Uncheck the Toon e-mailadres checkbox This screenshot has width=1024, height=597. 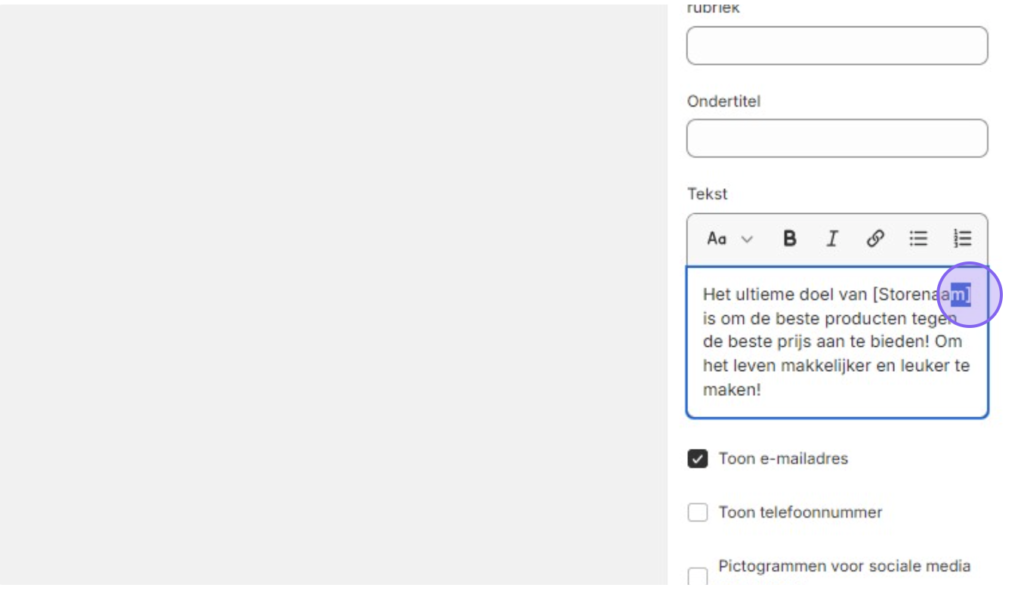point(697,459)
